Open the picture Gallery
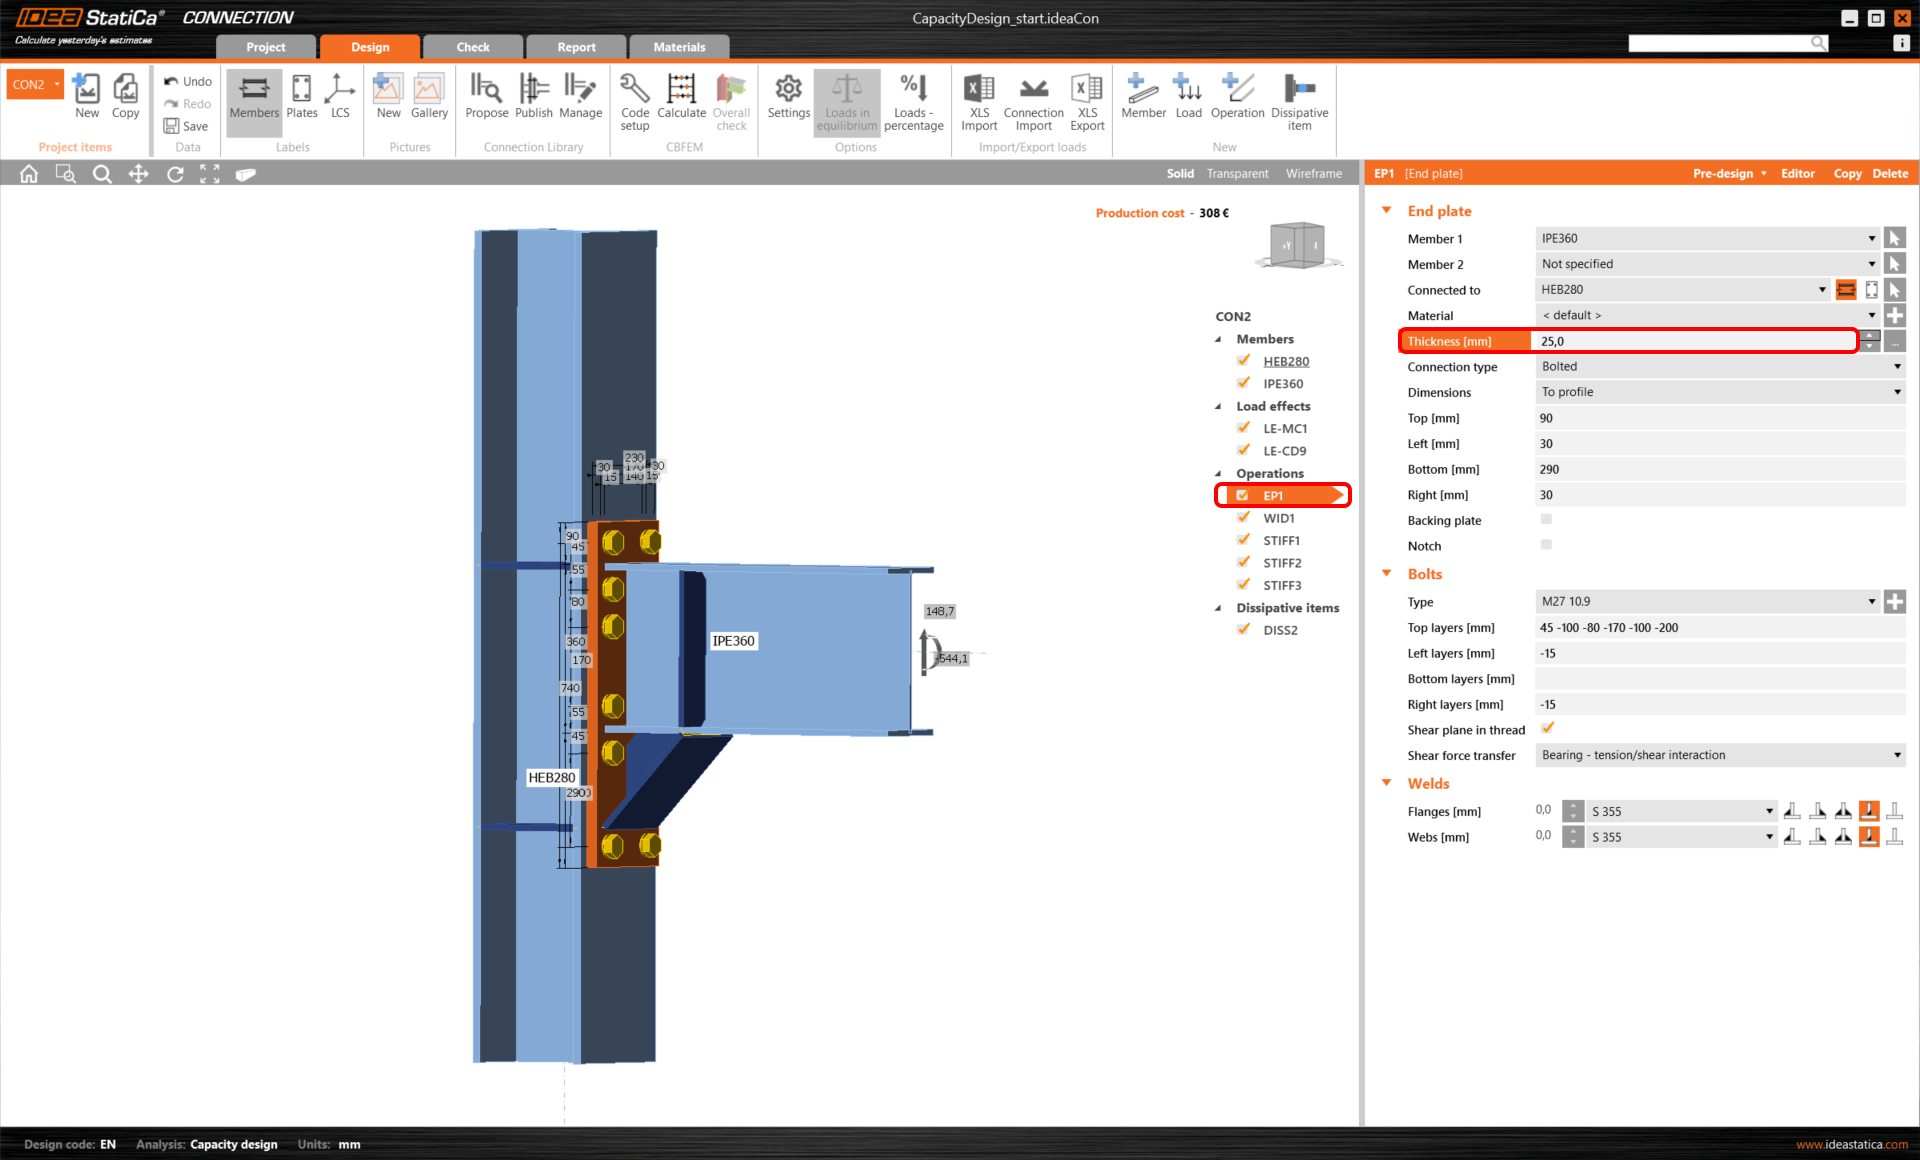 [429, 100]
